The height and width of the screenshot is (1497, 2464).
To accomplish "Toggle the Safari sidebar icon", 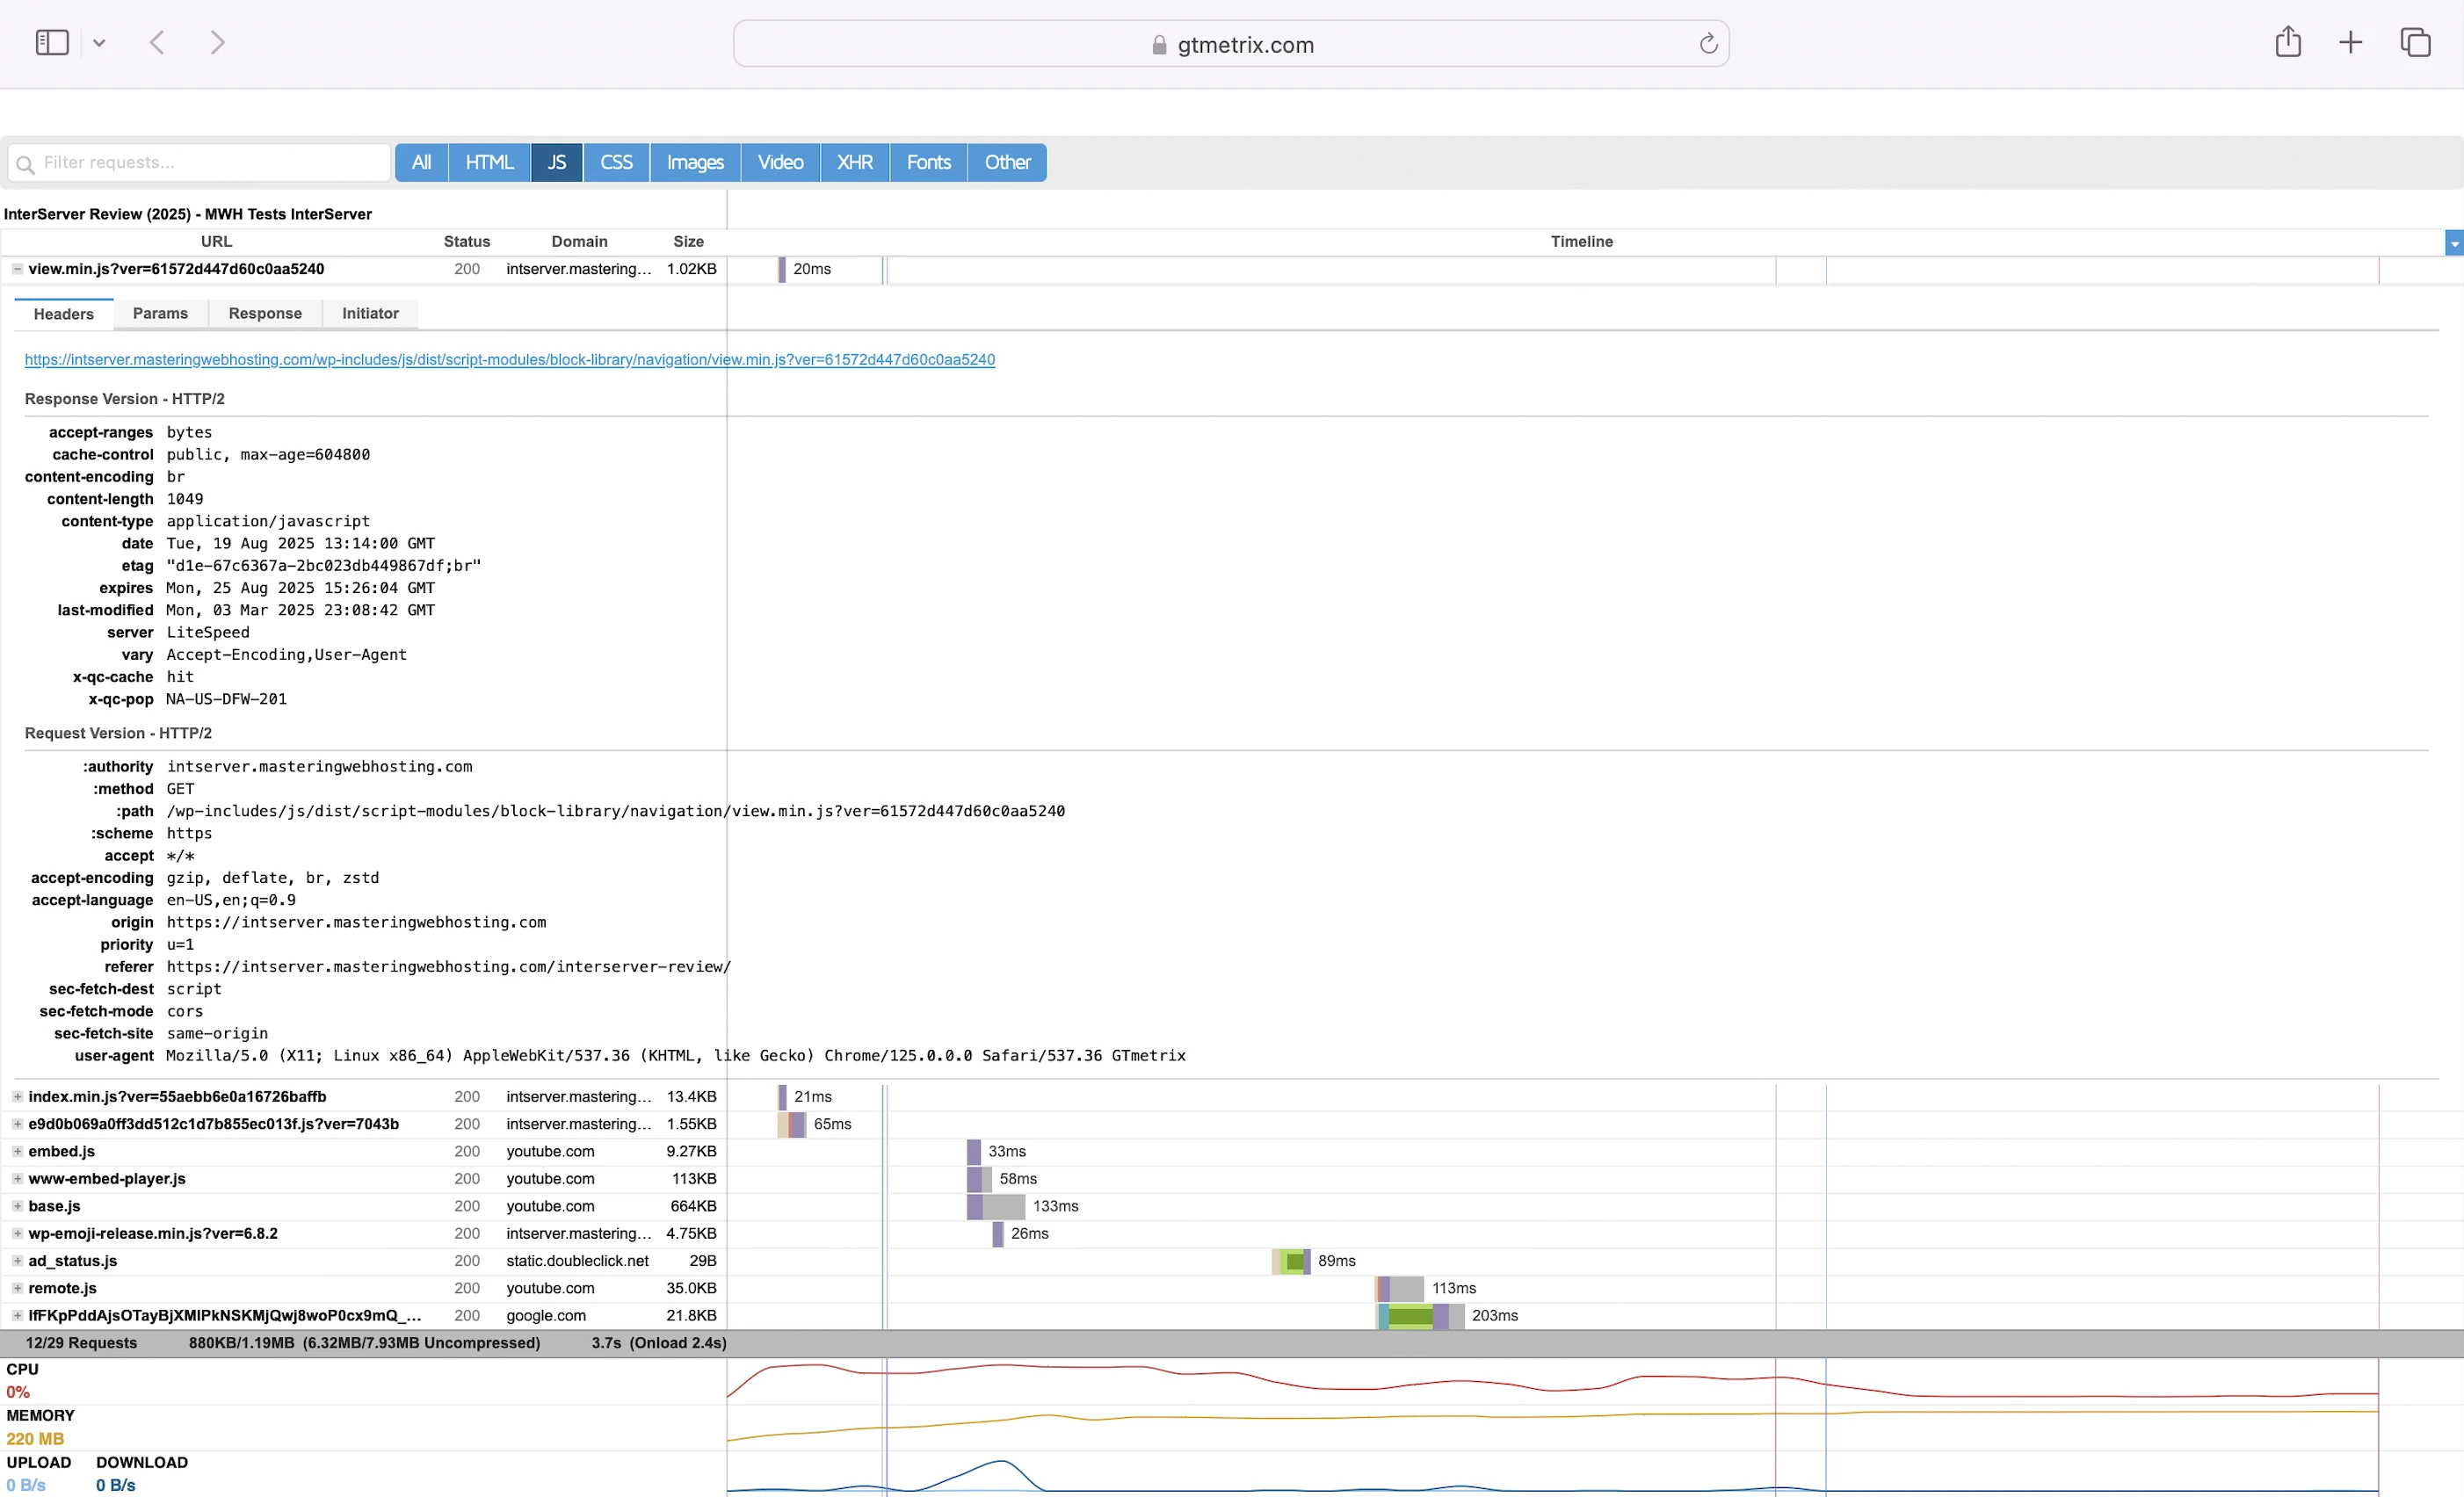I will (x=51, y=43).
